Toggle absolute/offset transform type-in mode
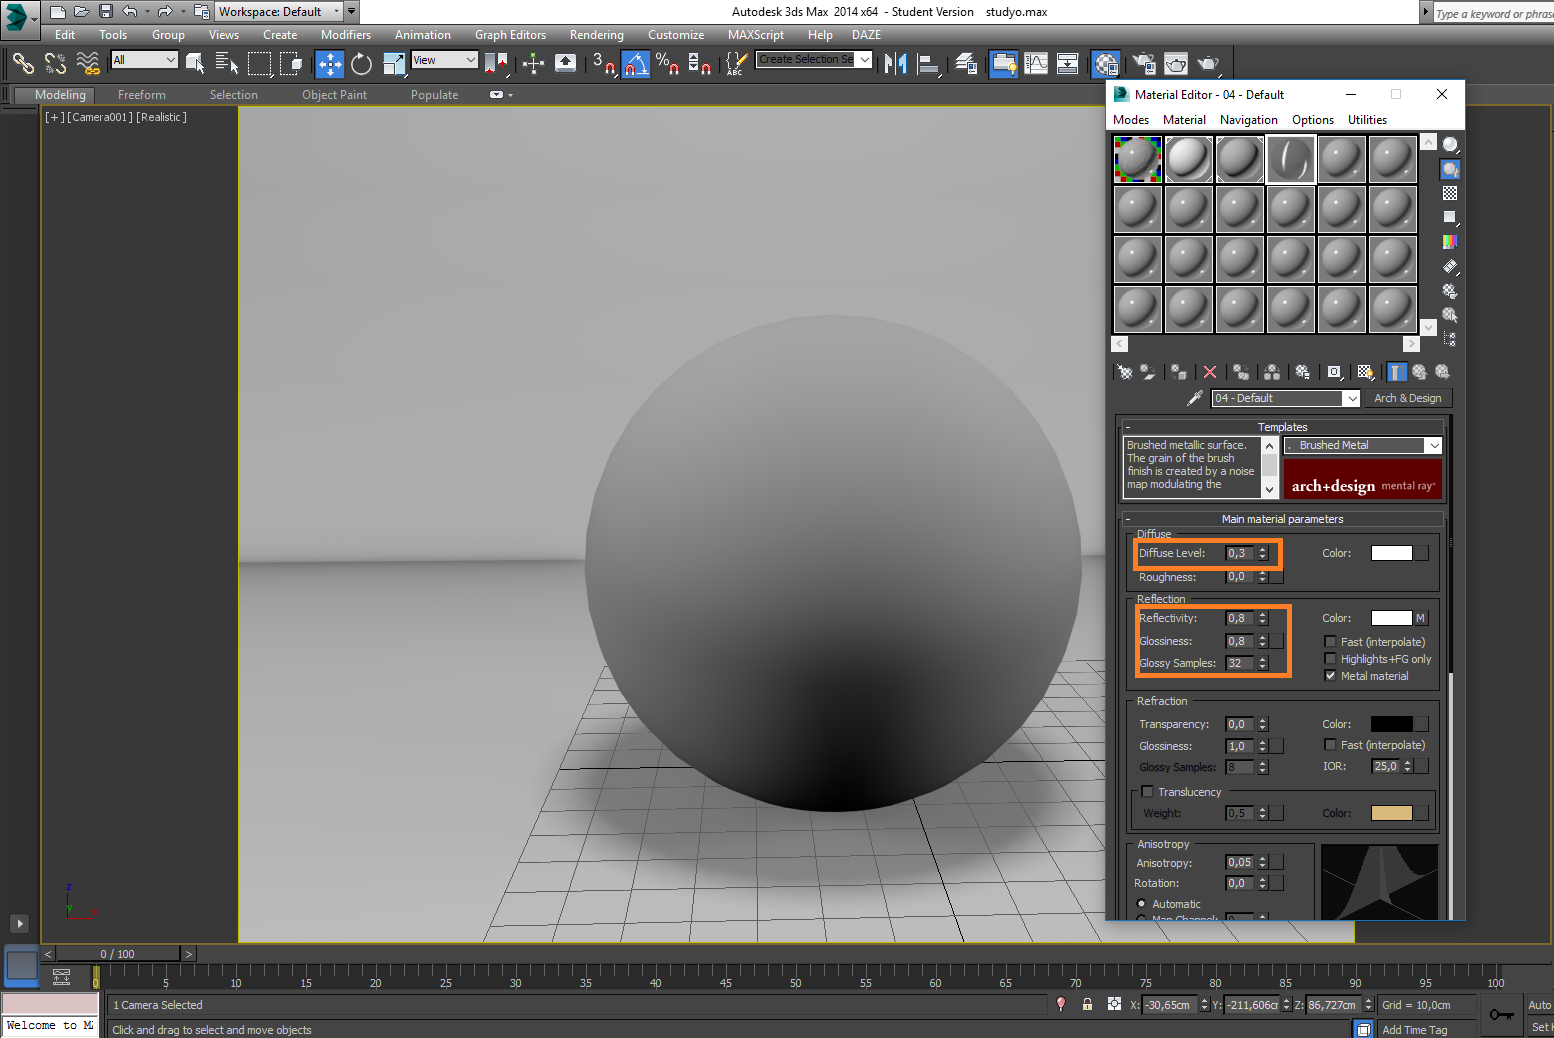1554x1038 pixels. (1114, 1004)
